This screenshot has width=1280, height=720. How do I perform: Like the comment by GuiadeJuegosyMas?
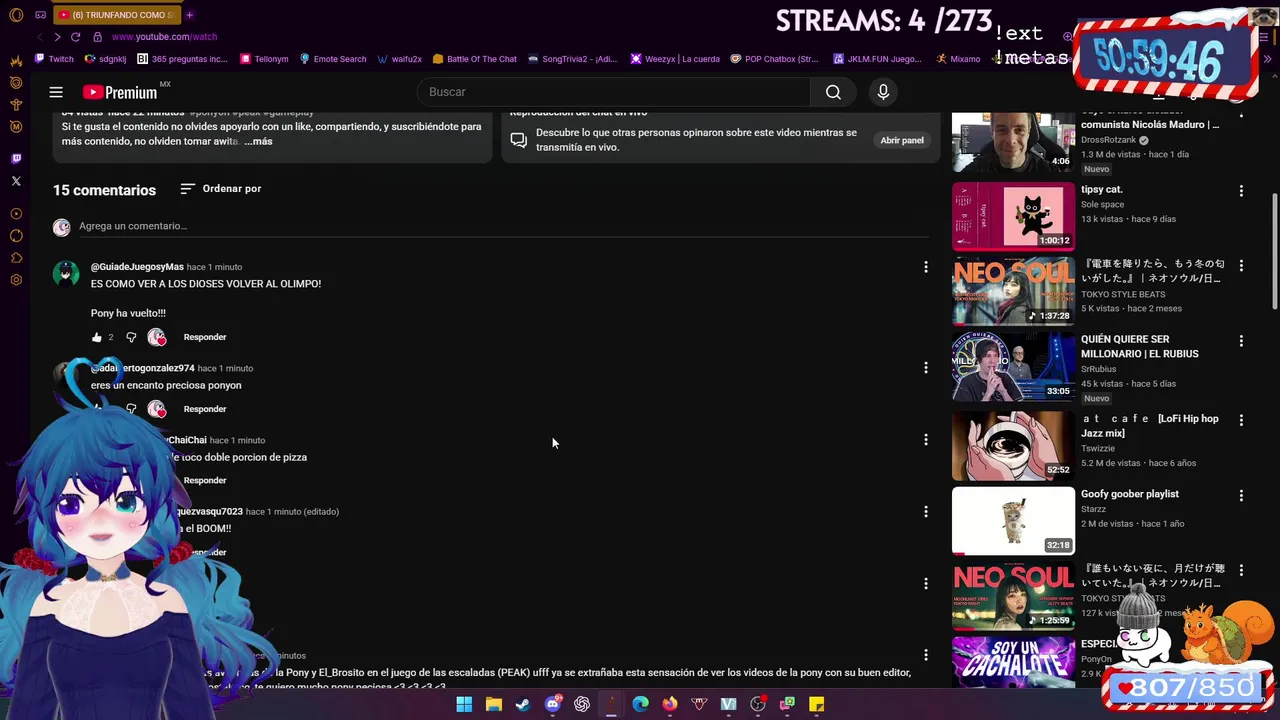tap(97, 337)
